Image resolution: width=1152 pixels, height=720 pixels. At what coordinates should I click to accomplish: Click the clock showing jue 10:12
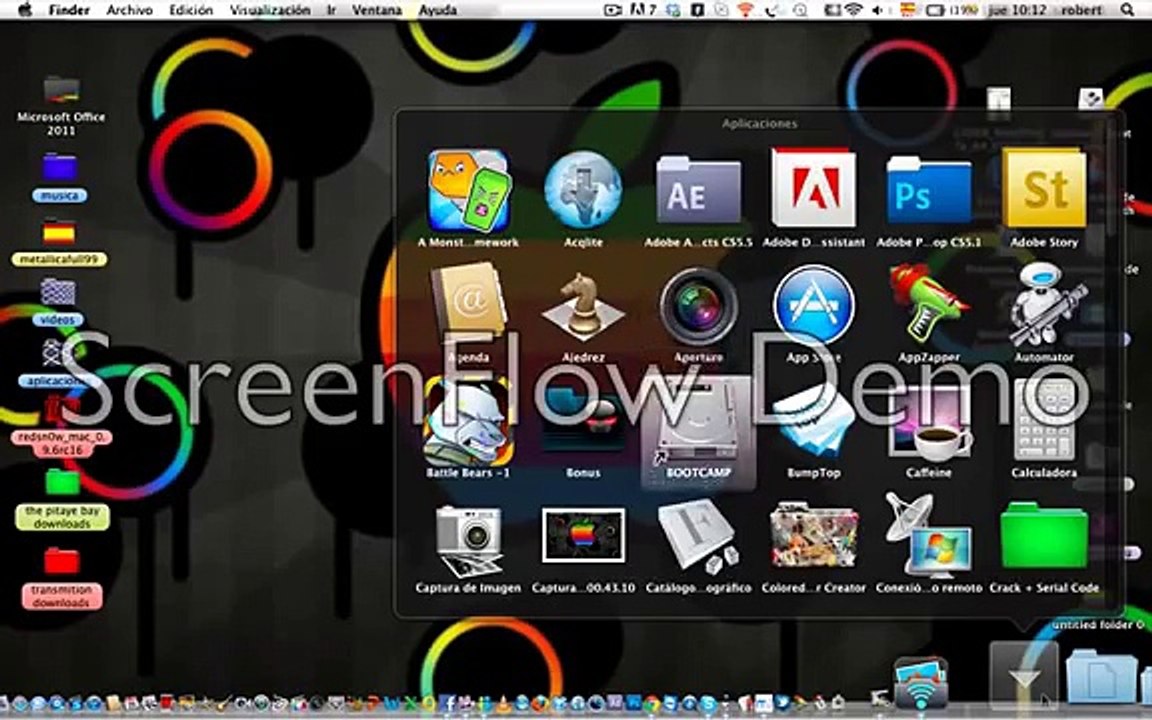pyautogui.click(x=1017, y=10)
